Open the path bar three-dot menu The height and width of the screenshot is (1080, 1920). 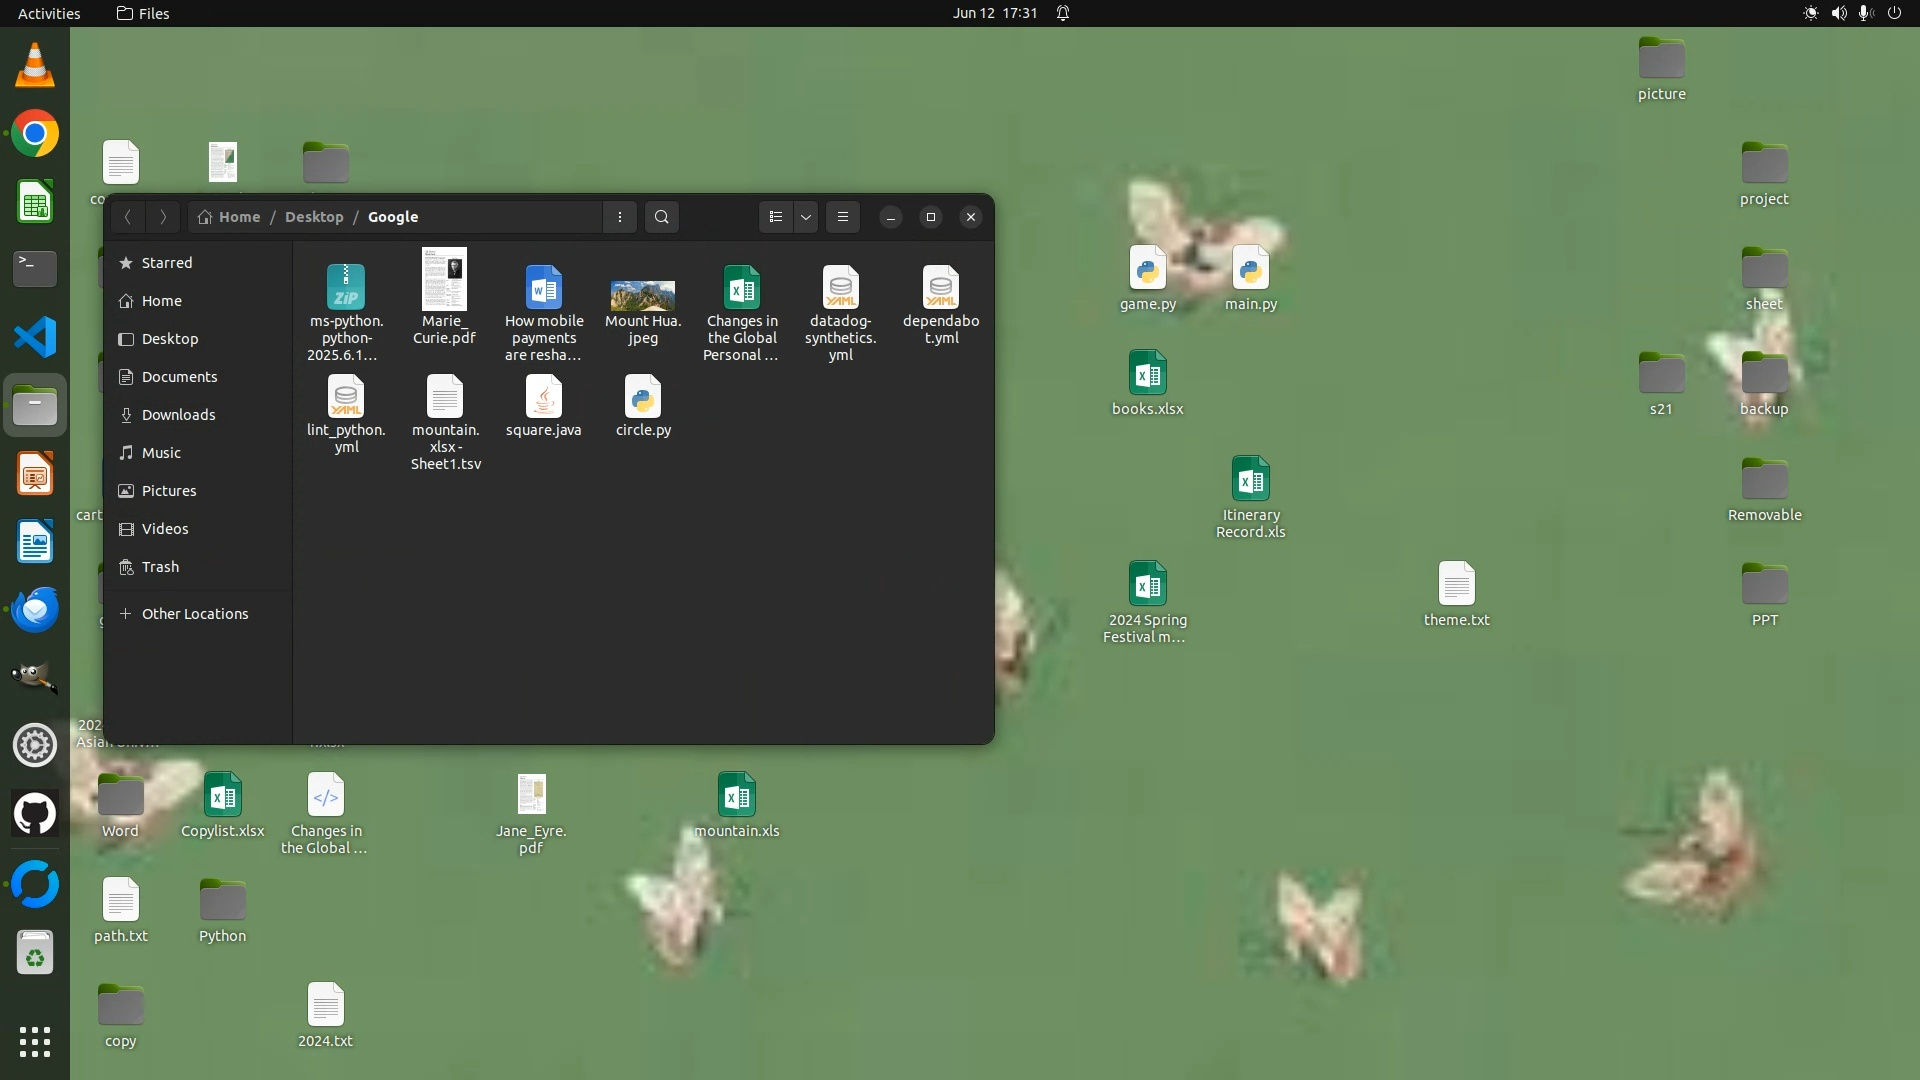click(x=620, y=217)
